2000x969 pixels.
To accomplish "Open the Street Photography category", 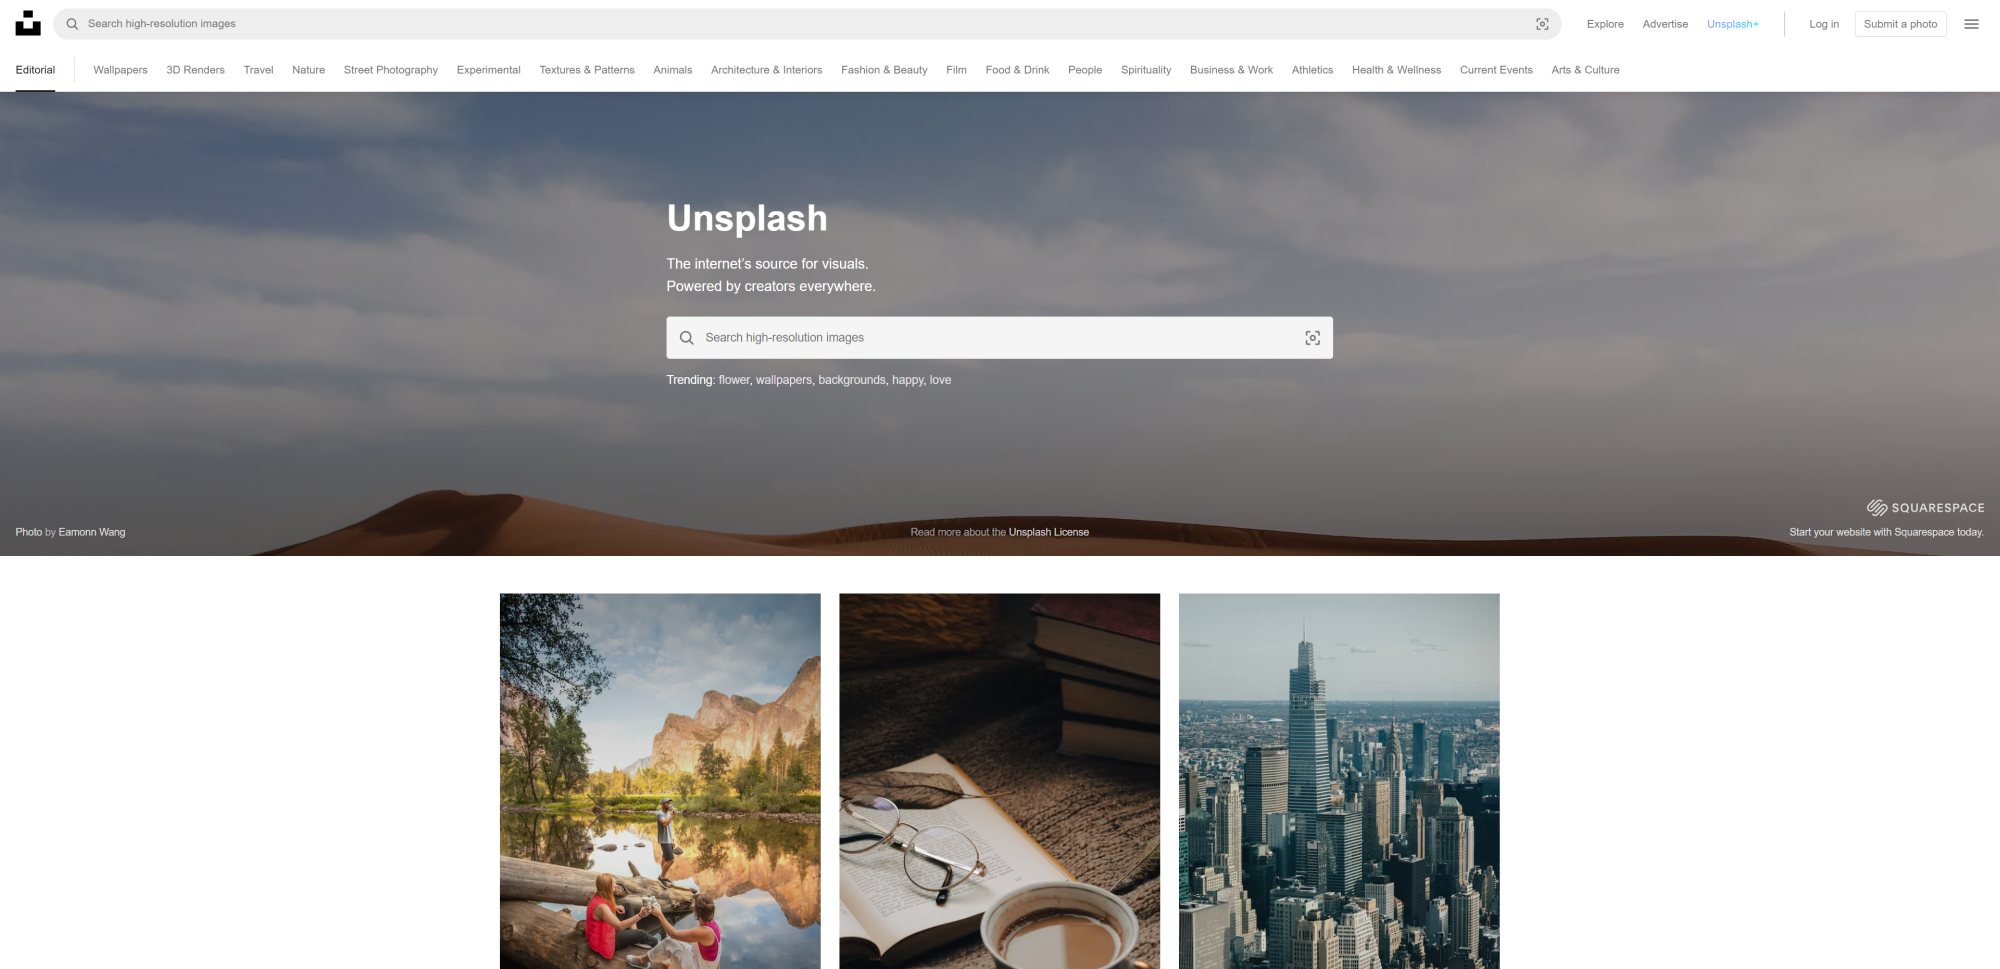I will click(391, 70).
